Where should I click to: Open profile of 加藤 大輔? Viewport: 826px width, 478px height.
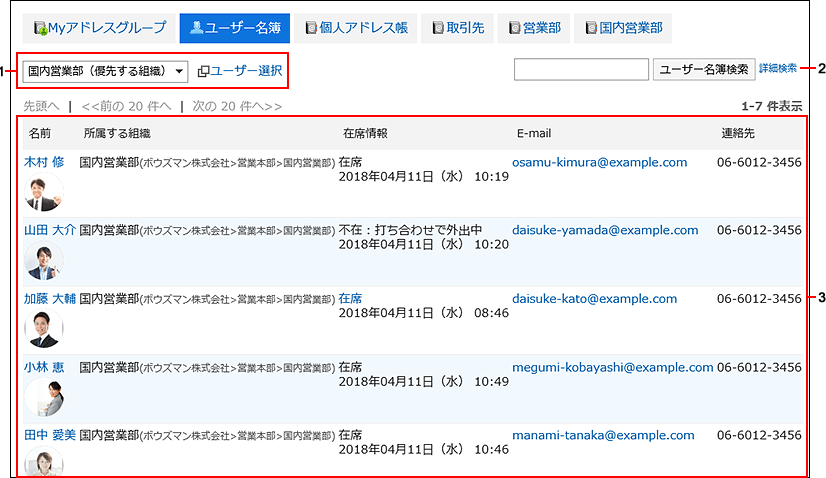pos(50,299)
